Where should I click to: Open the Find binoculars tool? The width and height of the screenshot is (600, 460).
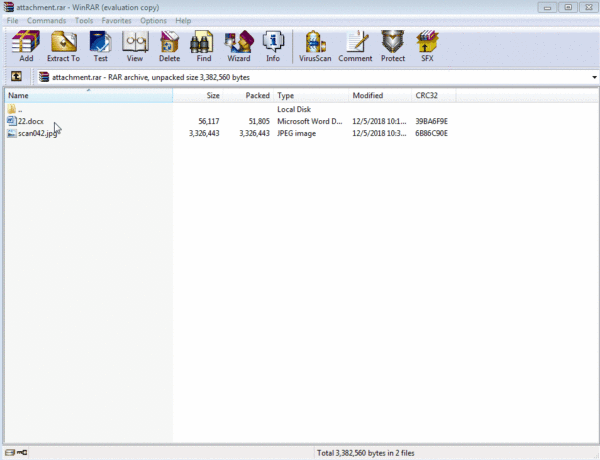[x=203, y=46]
